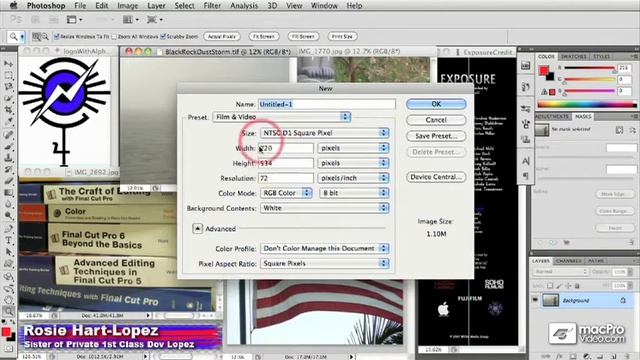Hide the Background layer with eye icon
Viewport: 640px width, 360px height.
point(535,300)
